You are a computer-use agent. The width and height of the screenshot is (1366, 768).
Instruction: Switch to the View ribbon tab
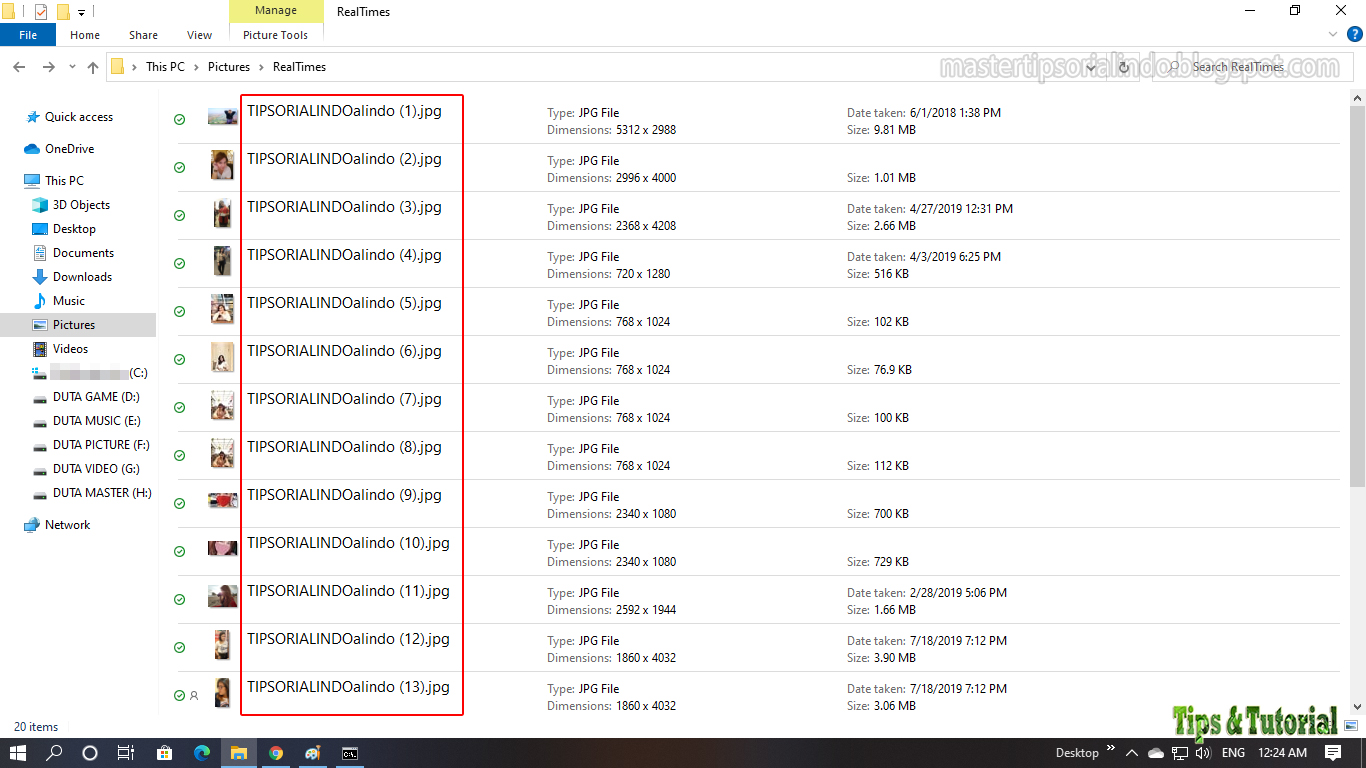pyautogui.click(x=198, y=34)
